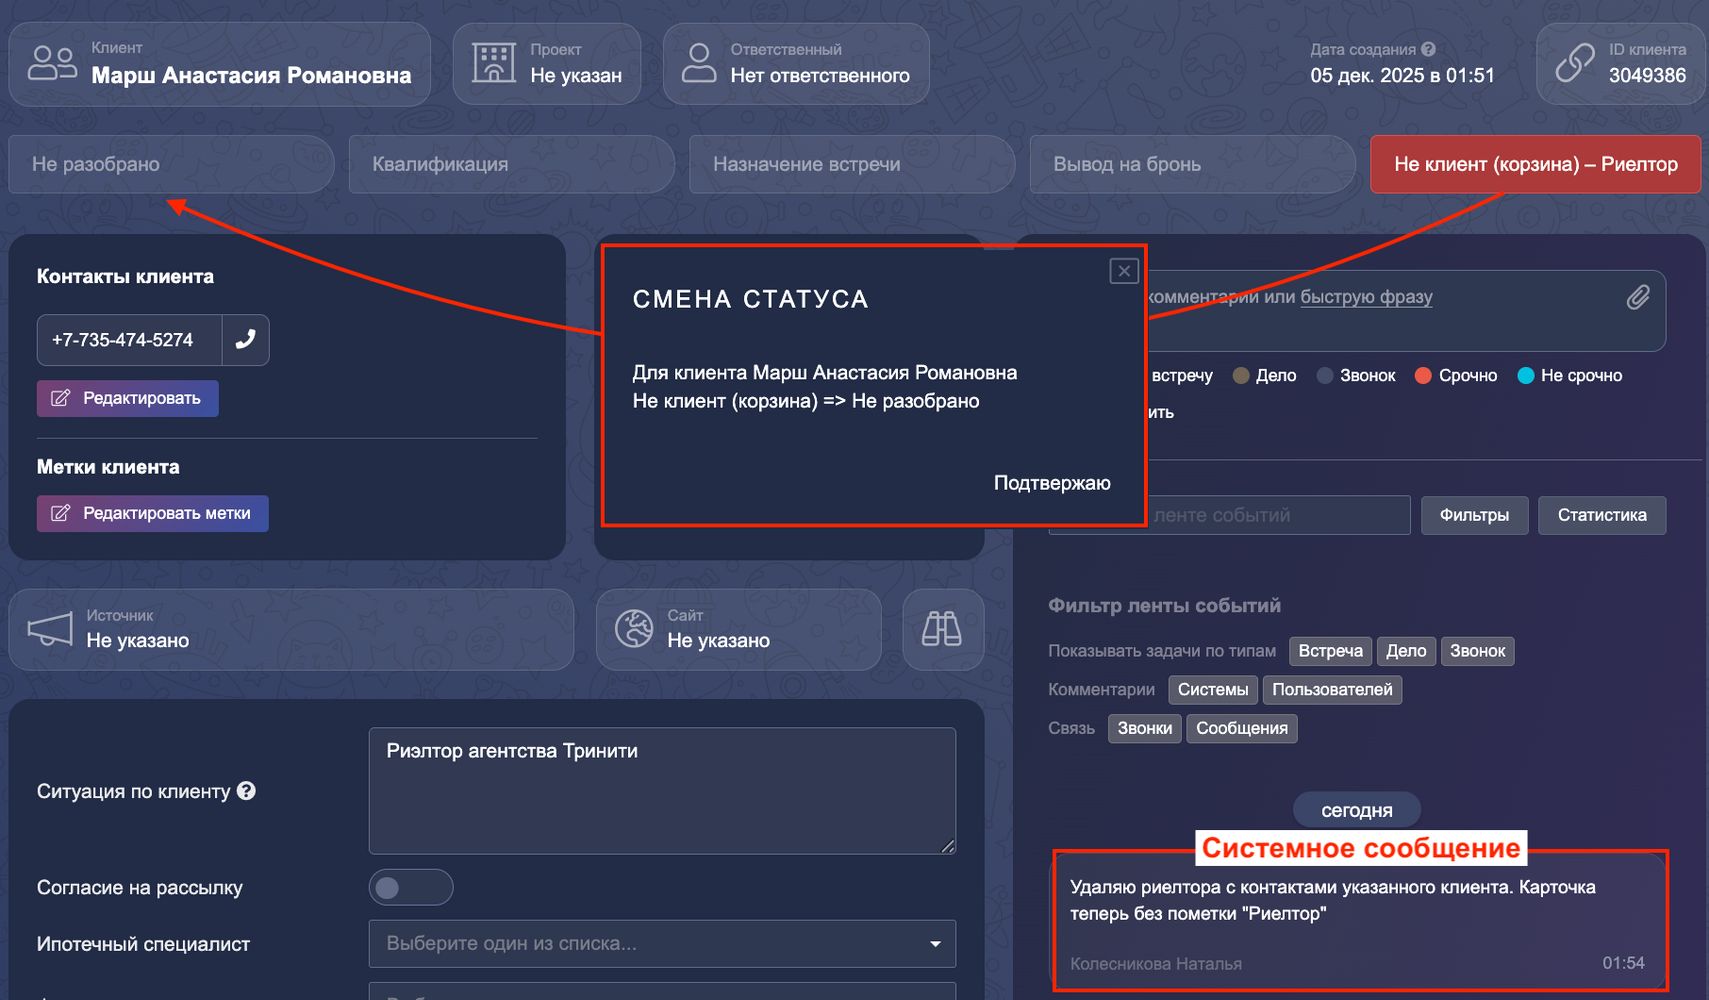Click the Контакты клиента heading

[x=125, y=277]
